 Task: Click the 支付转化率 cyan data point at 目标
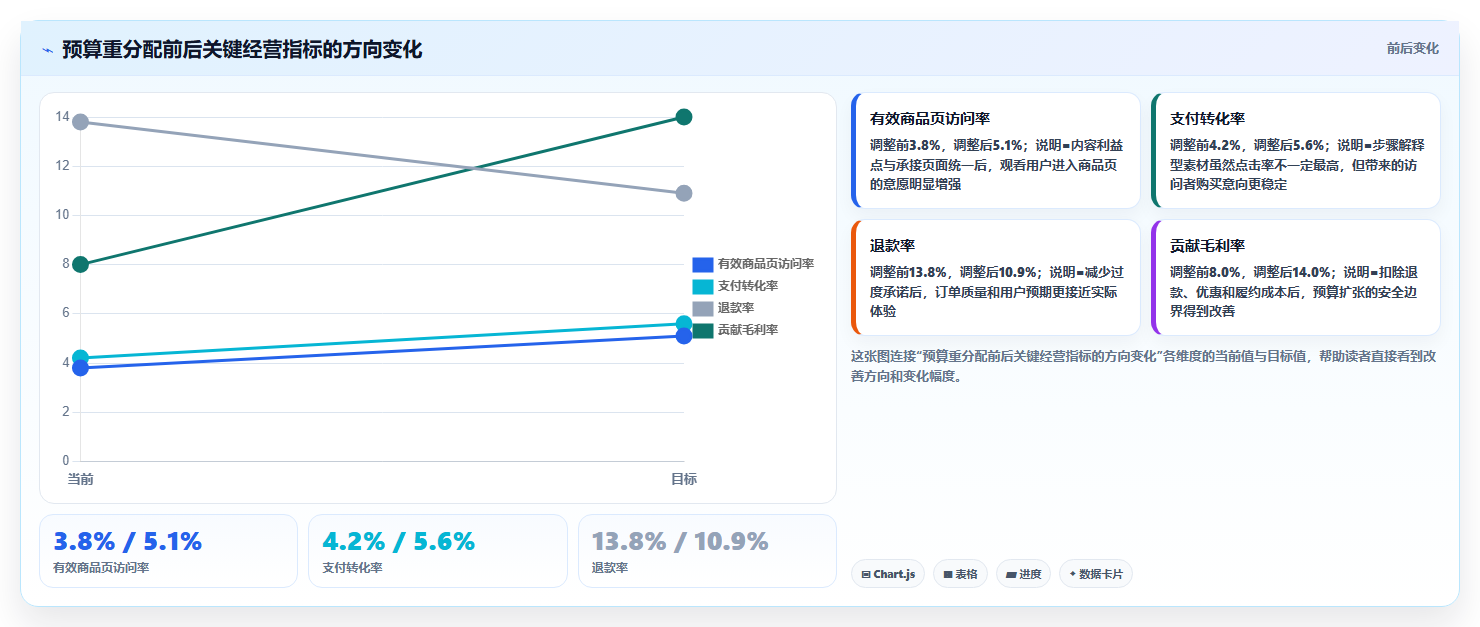tap(684, 323)
